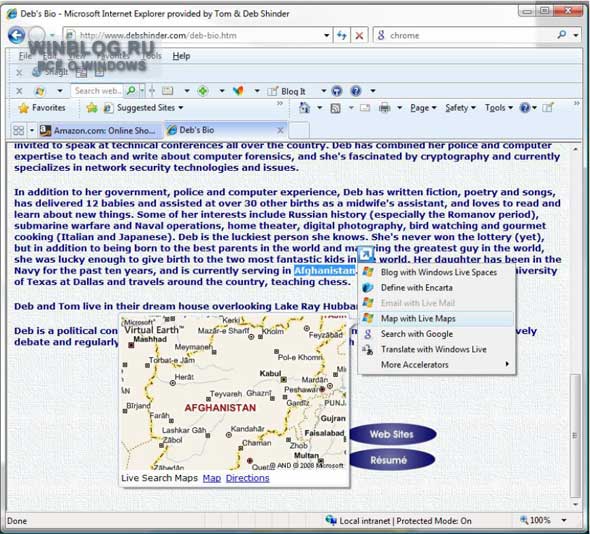Open the Help menu
590x534 pixels.
(x=181, y=56)
